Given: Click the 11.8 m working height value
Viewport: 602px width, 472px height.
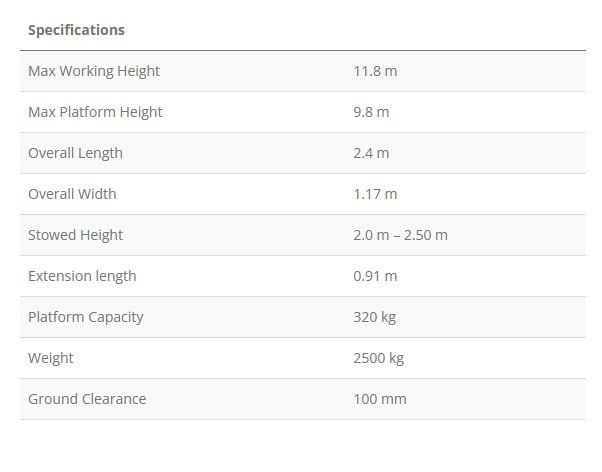Looking at the screenshot, I should pyautogui.click(x=376, y=71).
